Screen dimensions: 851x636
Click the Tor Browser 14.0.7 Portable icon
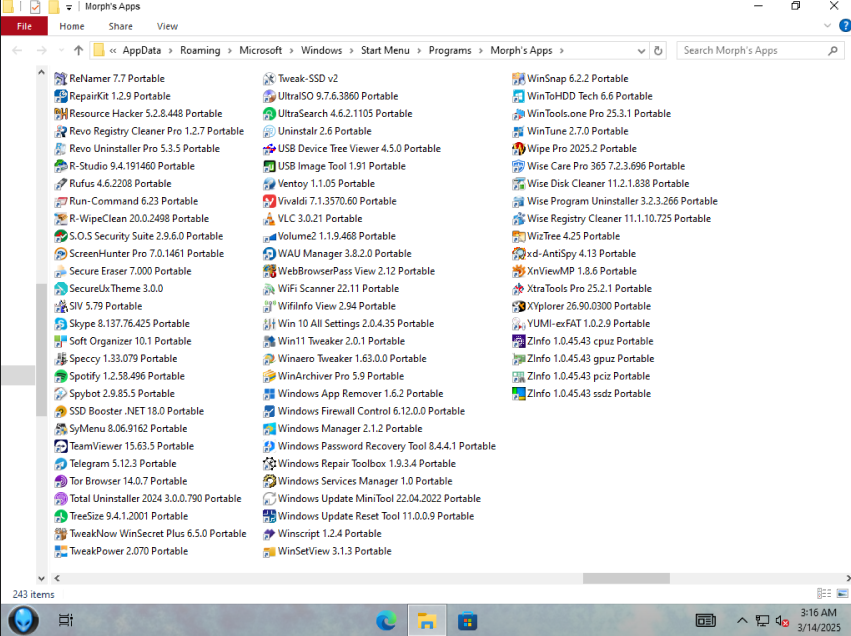tap(61, 481)
